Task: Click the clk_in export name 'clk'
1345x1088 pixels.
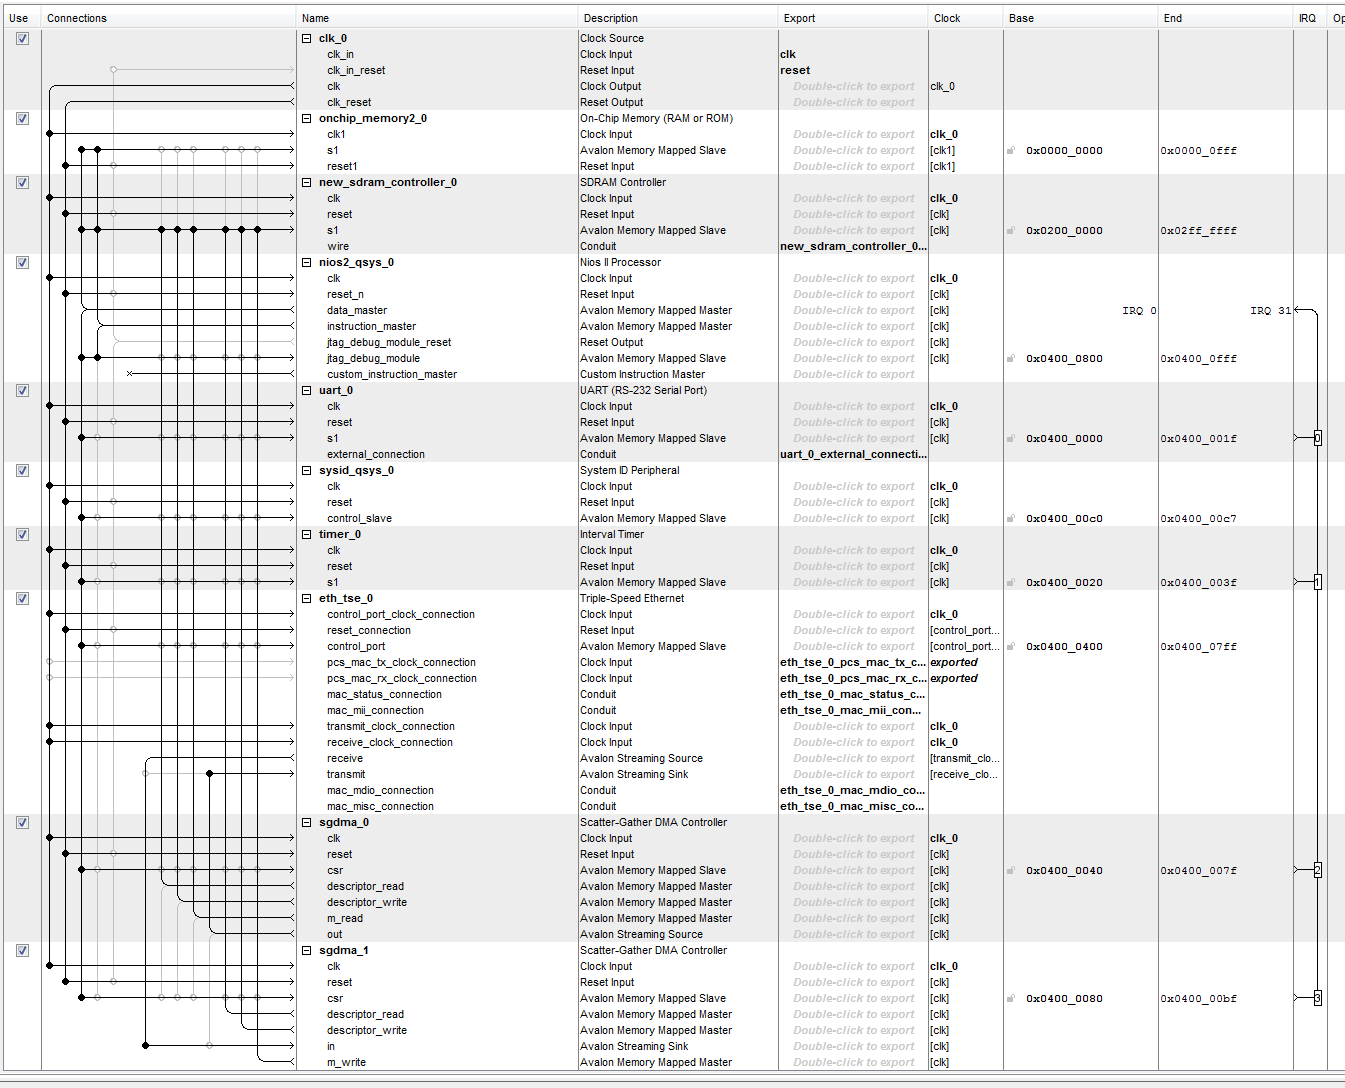Action: coord(788,54)
